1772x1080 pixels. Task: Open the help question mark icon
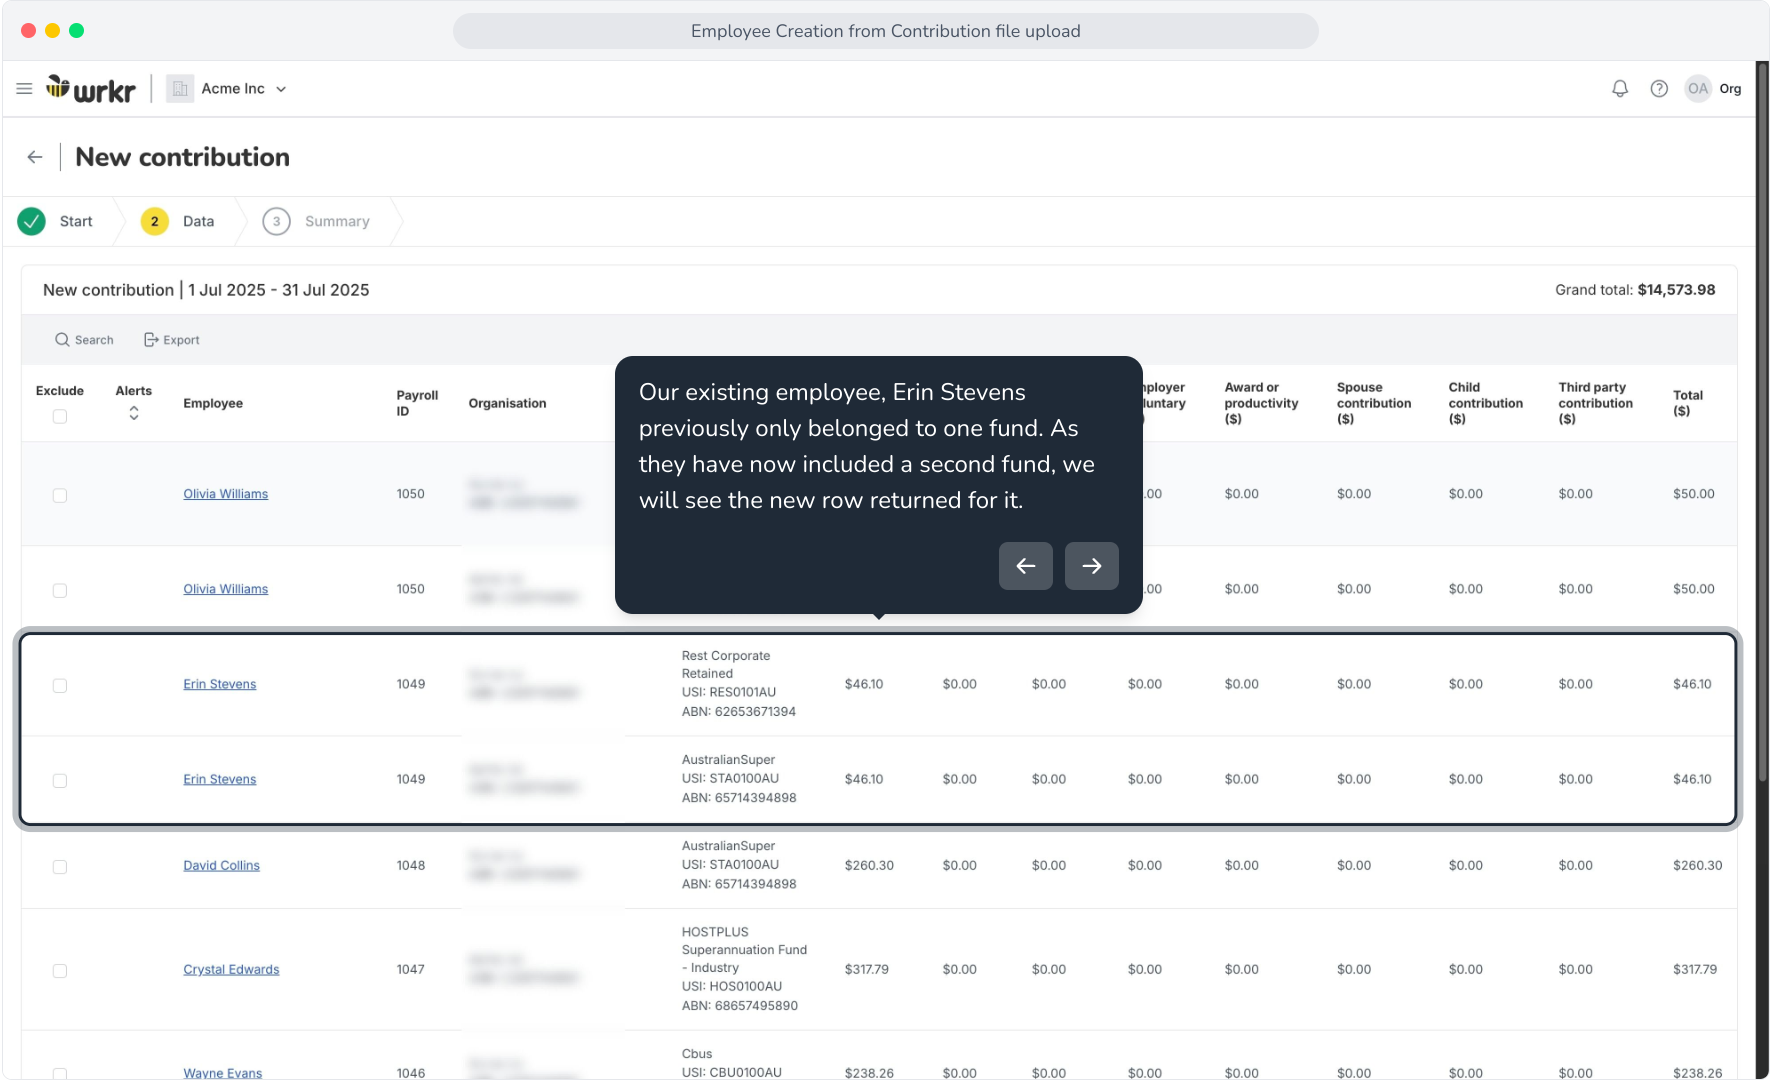[1659, 89]
